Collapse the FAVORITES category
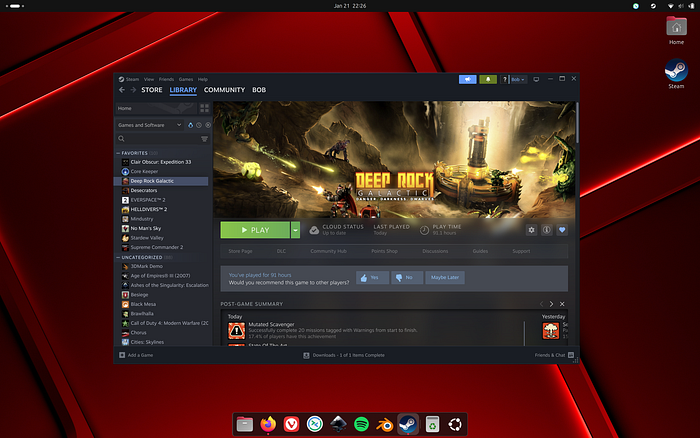The width and height of the screenshot is (700, 438). tap(118, 153)
